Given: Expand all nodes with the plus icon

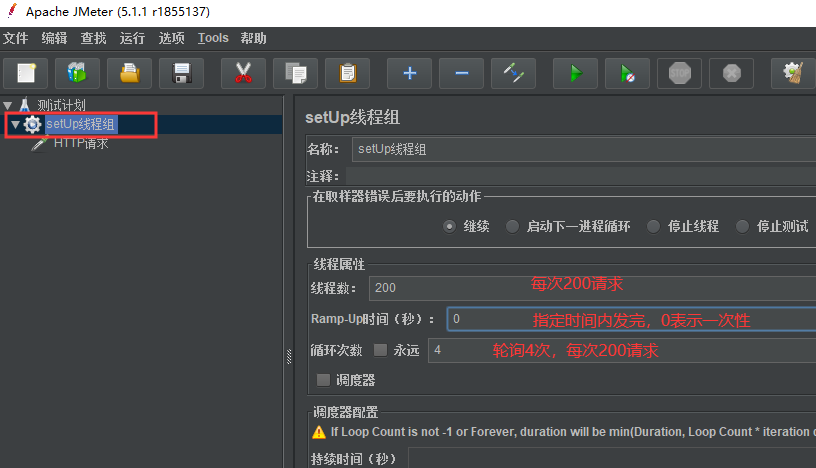Looking at the screenshot, I should click(410, 73).
